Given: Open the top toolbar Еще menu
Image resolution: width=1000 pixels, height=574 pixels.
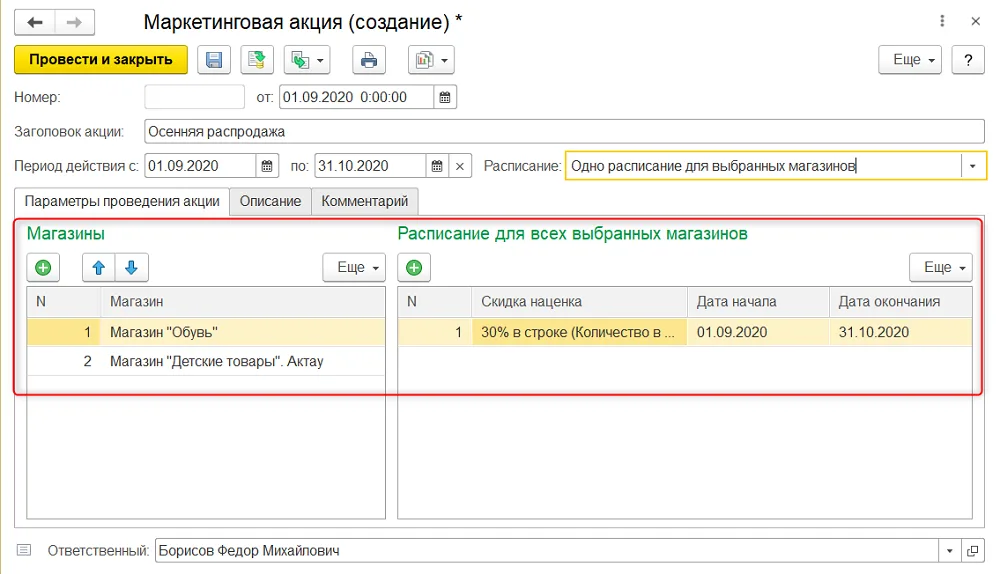Looking at the screenshot, I should pos(910,60).
